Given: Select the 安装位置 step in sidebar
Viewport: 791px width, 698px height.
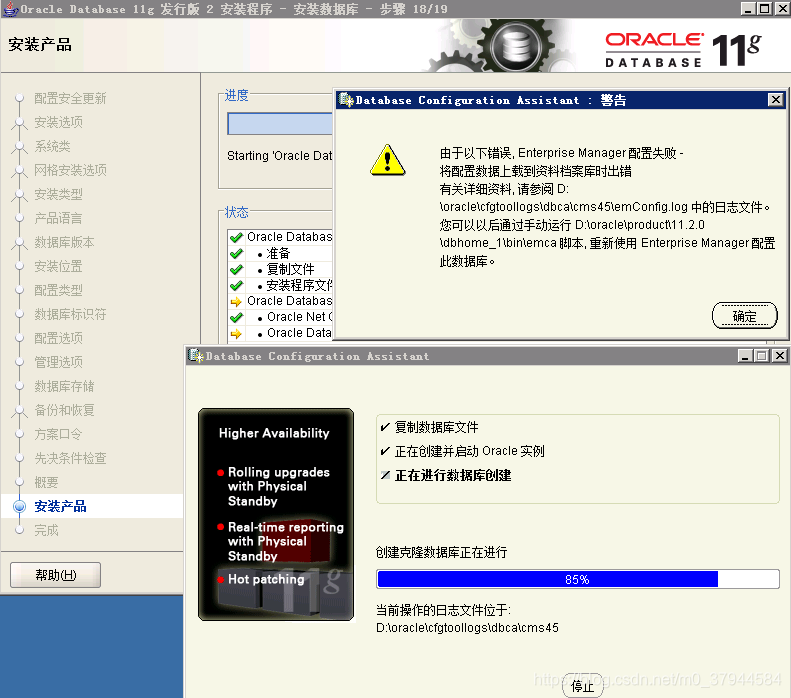Looking at the screenshot, I should click(58, 266).
